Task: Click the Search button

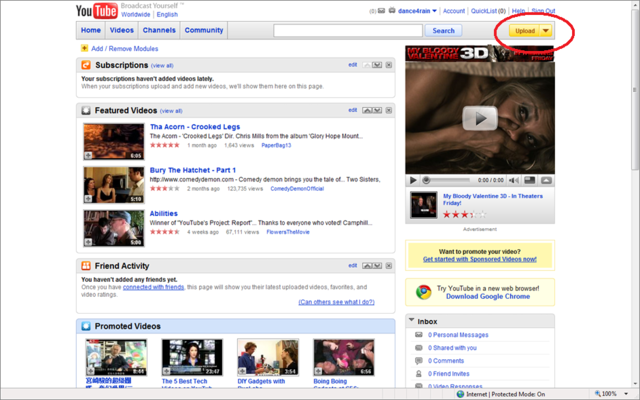Action: pyautogui.click(x=443, y=31)
